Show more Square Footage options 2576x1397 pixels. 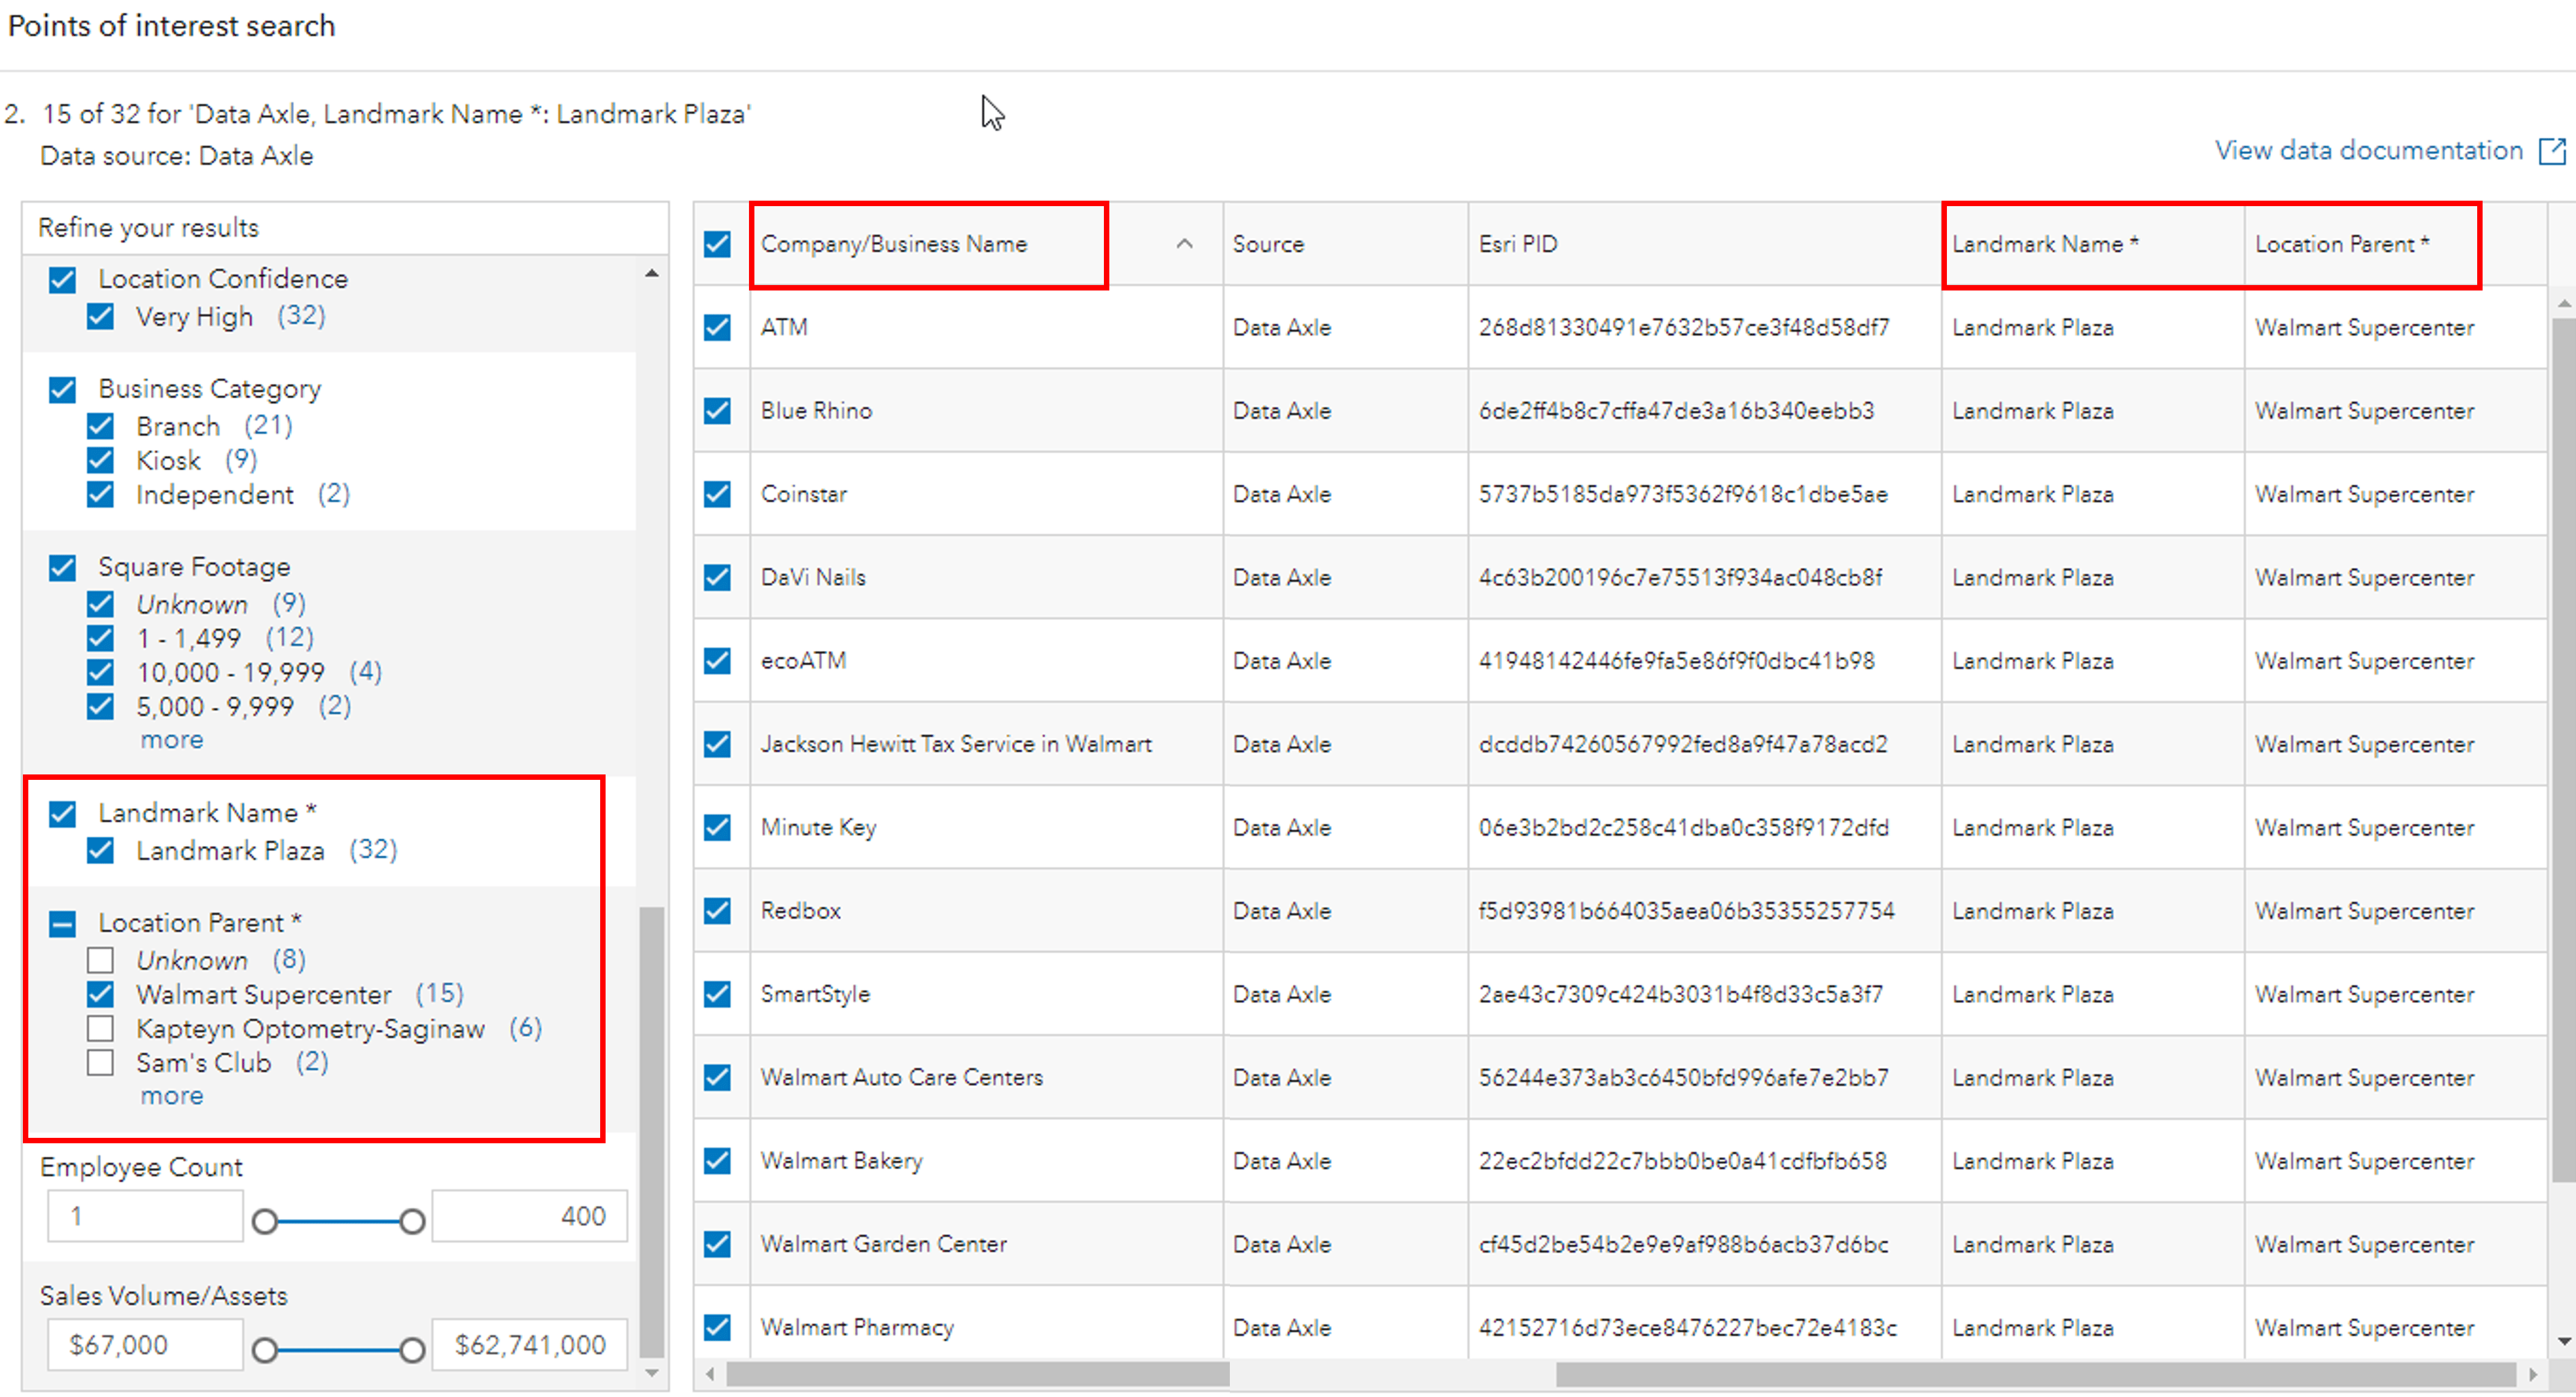172,739
